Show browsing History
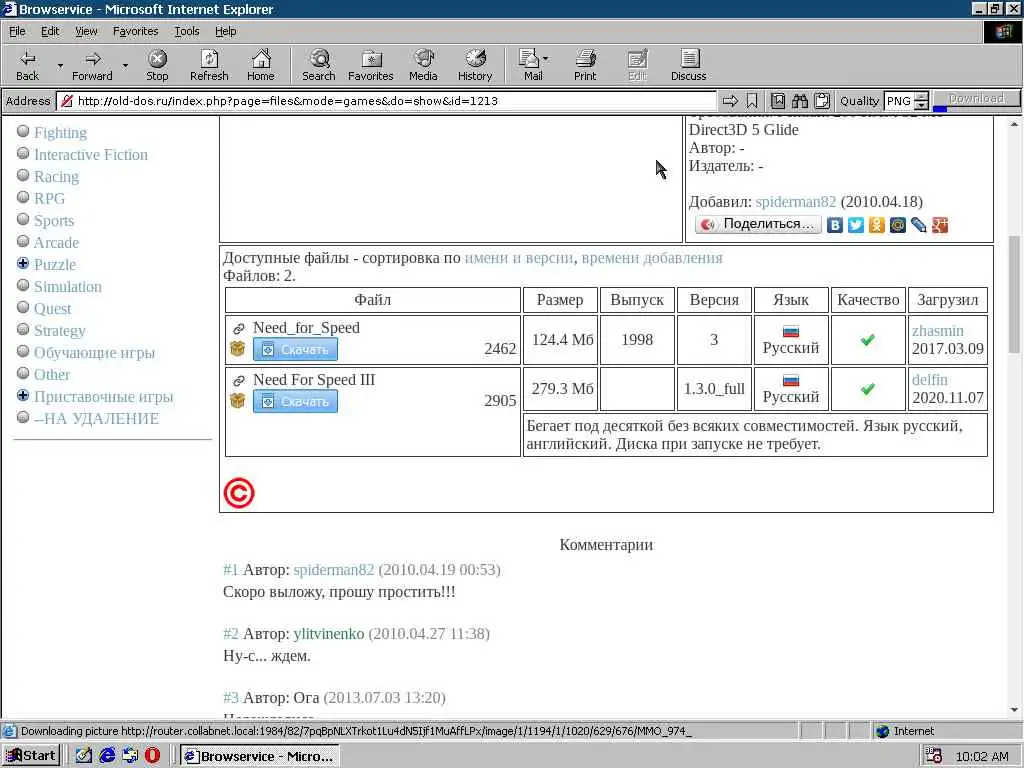The width and height of the screenshot is (1024, 768). pyautogui.click(x=475, y=65)
